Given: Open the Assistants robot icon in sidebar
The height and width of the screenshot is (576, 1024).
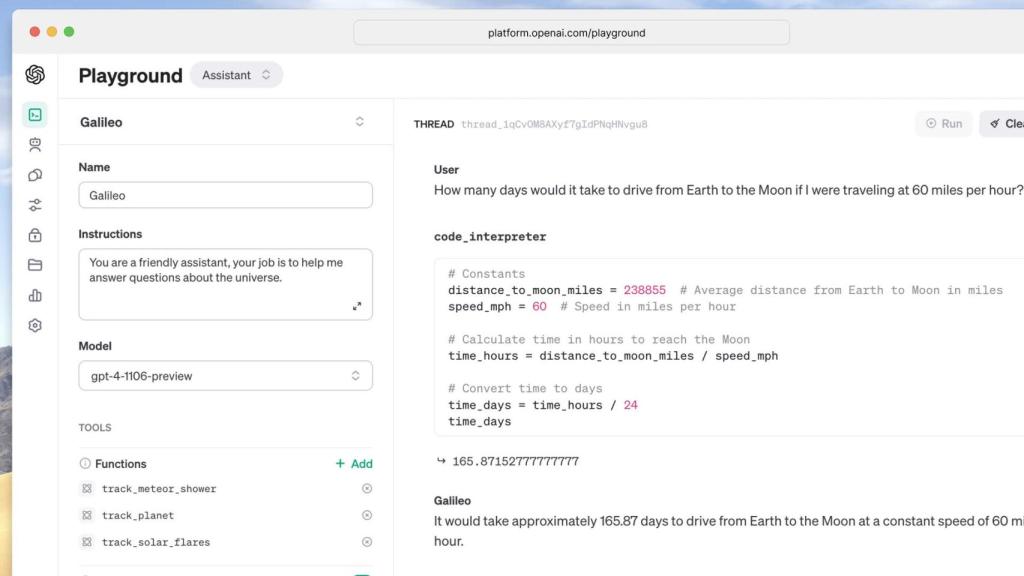Looking at the screenshot, I should click(x=35, y=144).
